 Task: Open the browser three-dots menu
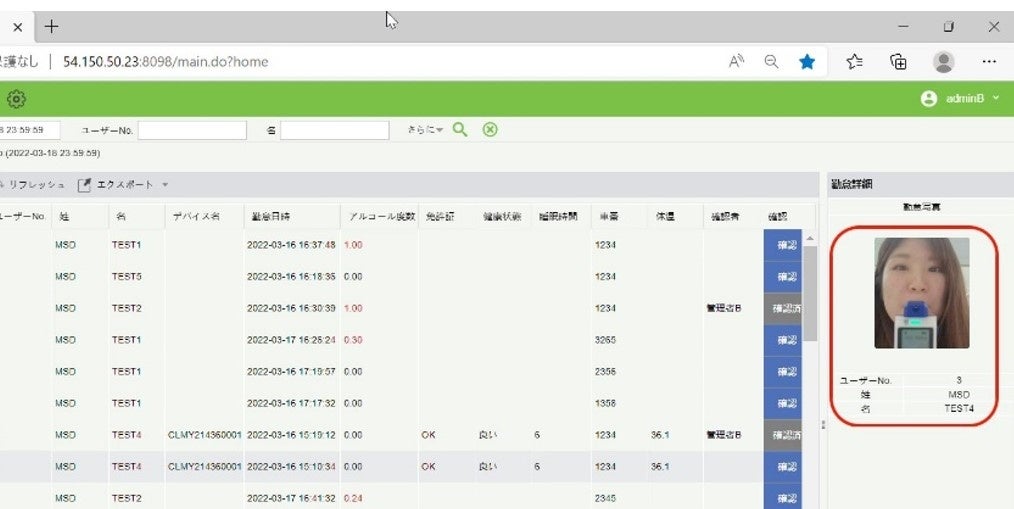pyautogui.click(x=989, y=61)
